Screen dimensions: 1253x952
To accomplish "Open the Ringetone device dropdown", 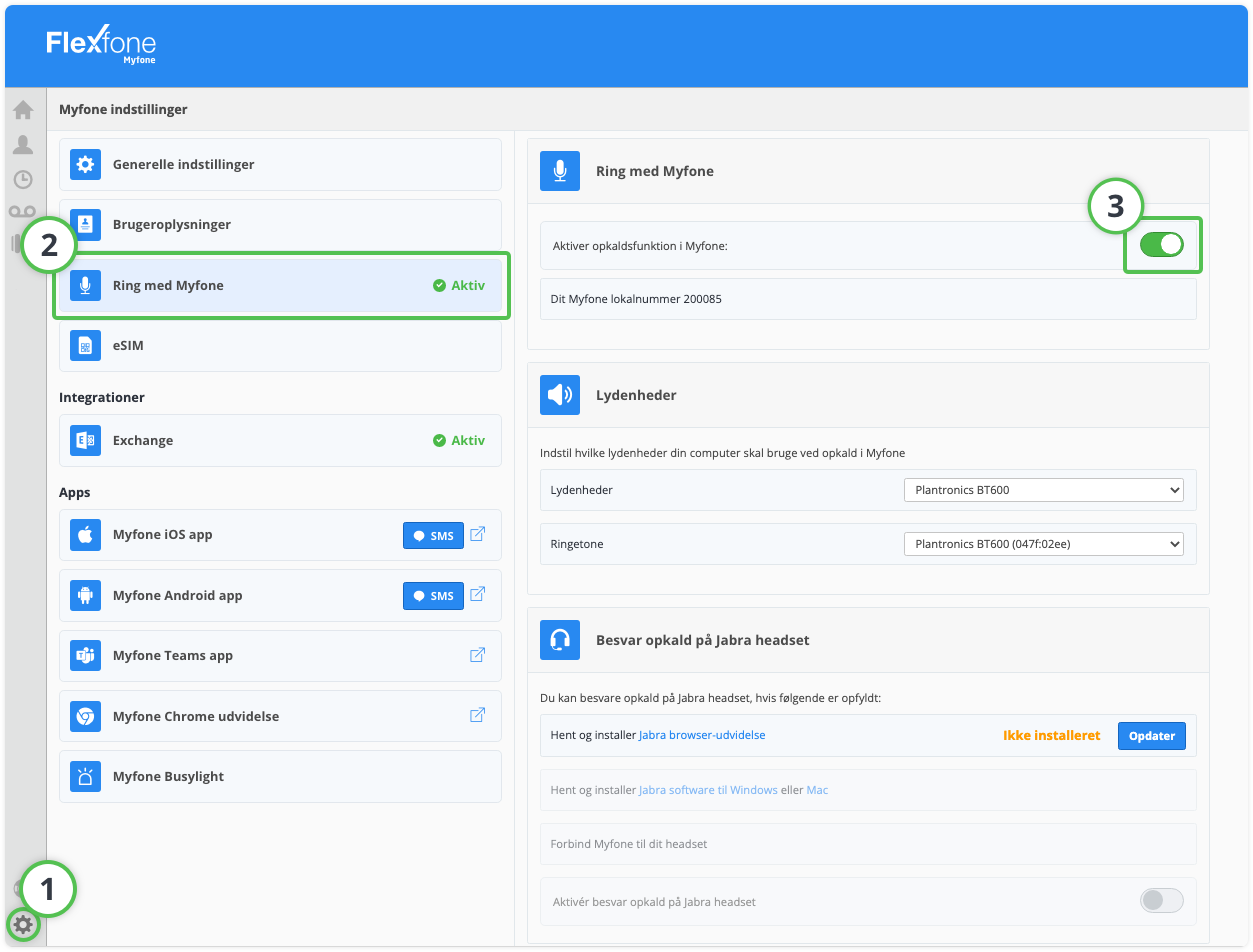I will click(1043, 544).
